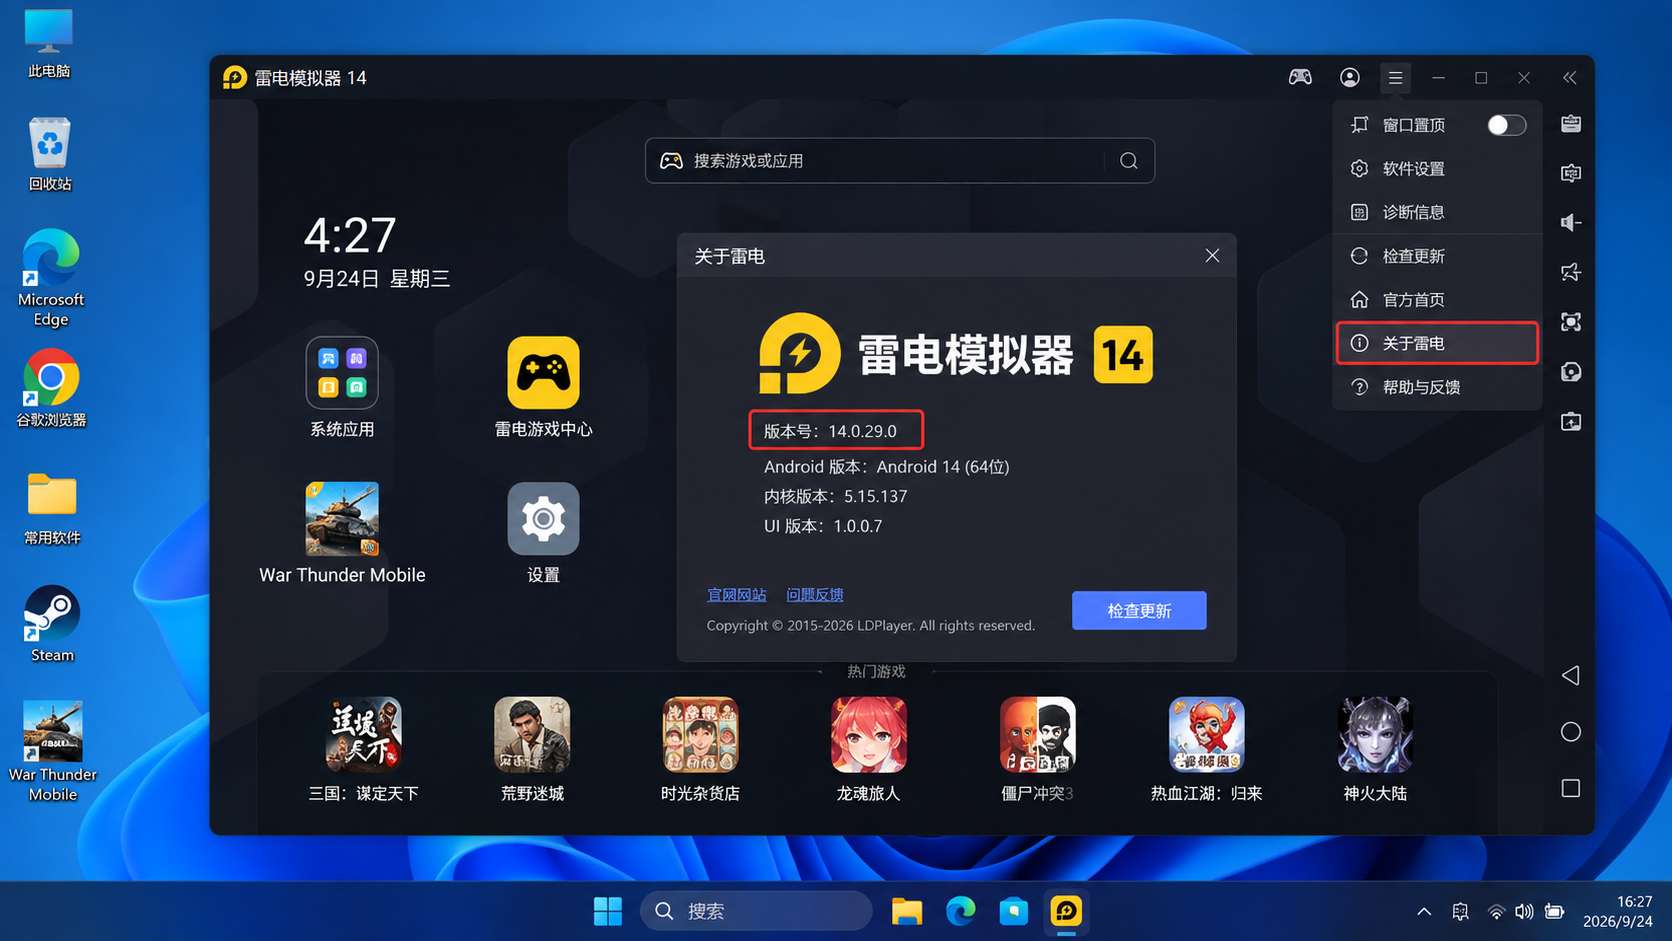
Task: Open File Explorer in the taskbar
Action: click(x=907, y=911)
